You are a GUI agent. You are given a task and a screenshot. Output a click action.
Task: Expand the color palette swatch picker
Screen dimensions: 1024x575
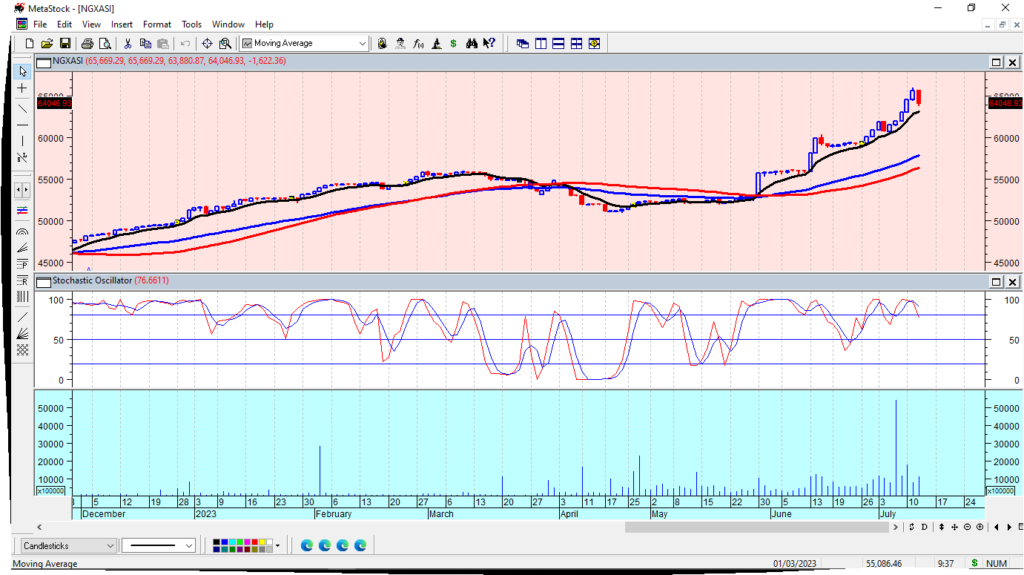pos(279,545)
